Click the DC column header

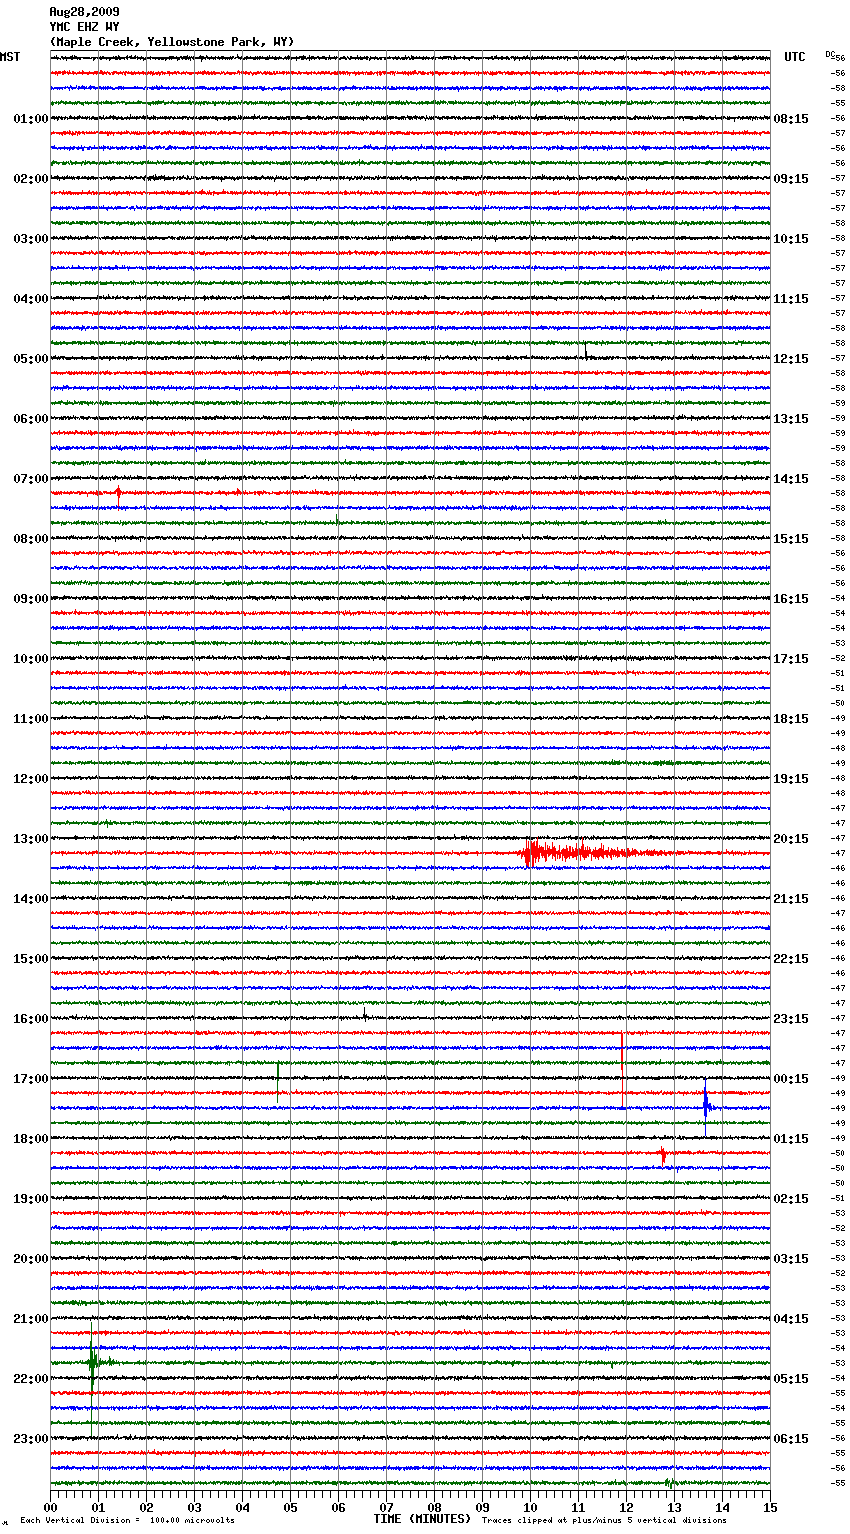tap(831, 54)
